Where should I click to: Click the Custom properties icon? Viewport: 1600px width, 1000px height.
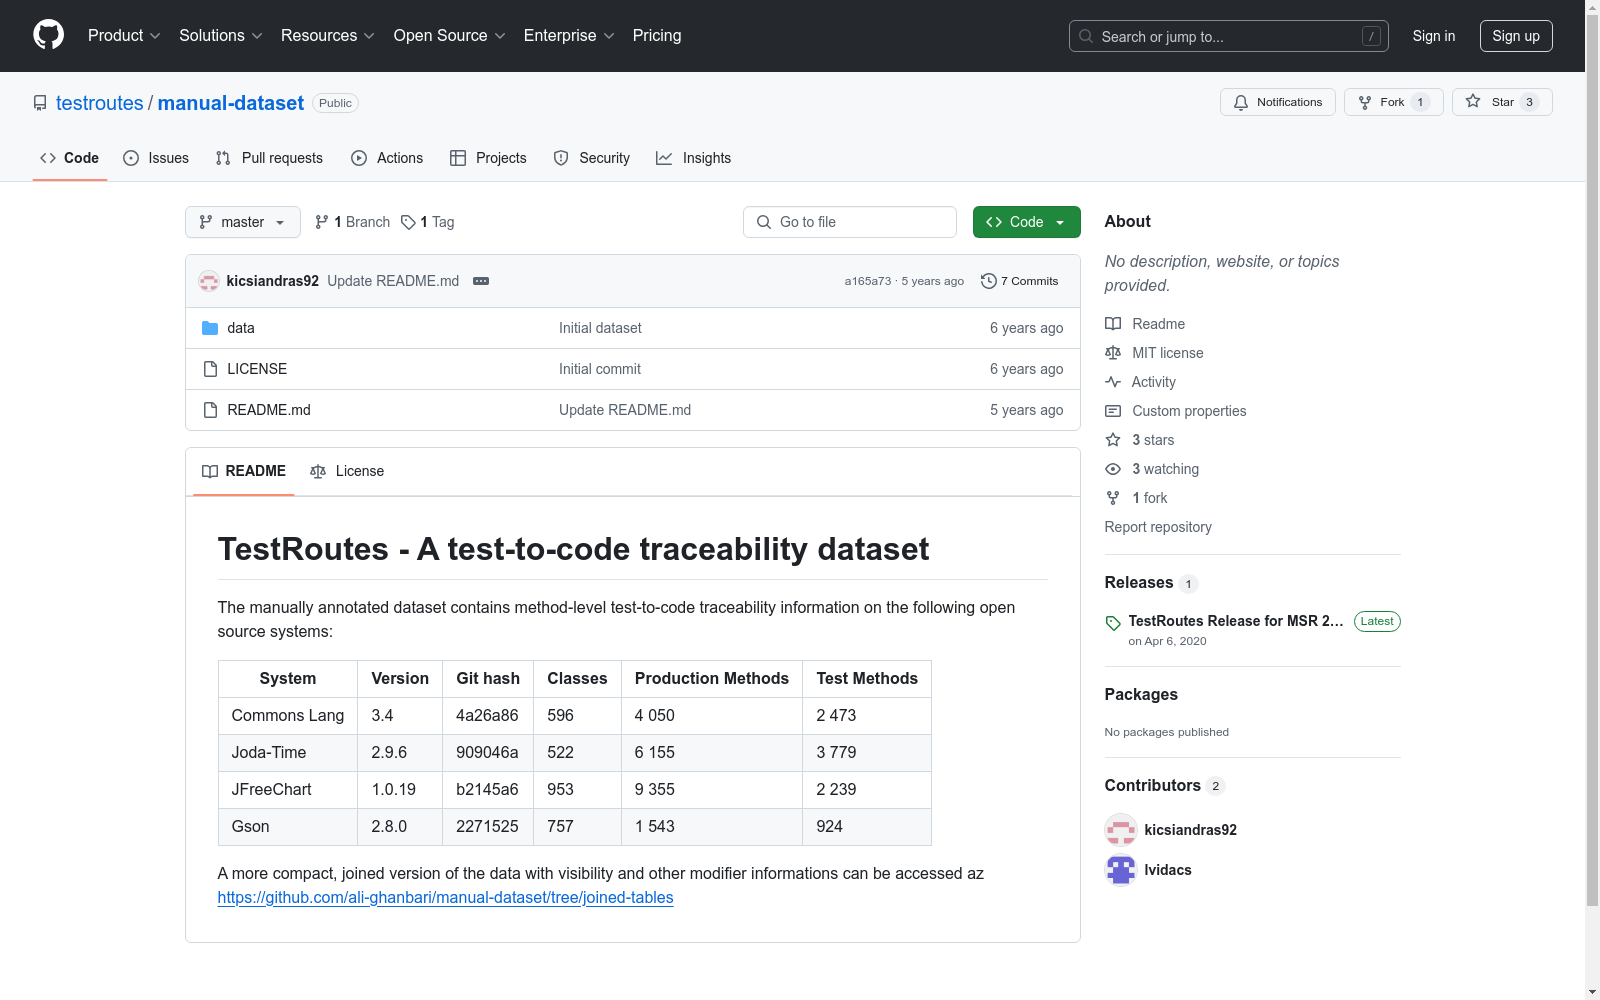pyautogui.click(x=1113, y=411)
